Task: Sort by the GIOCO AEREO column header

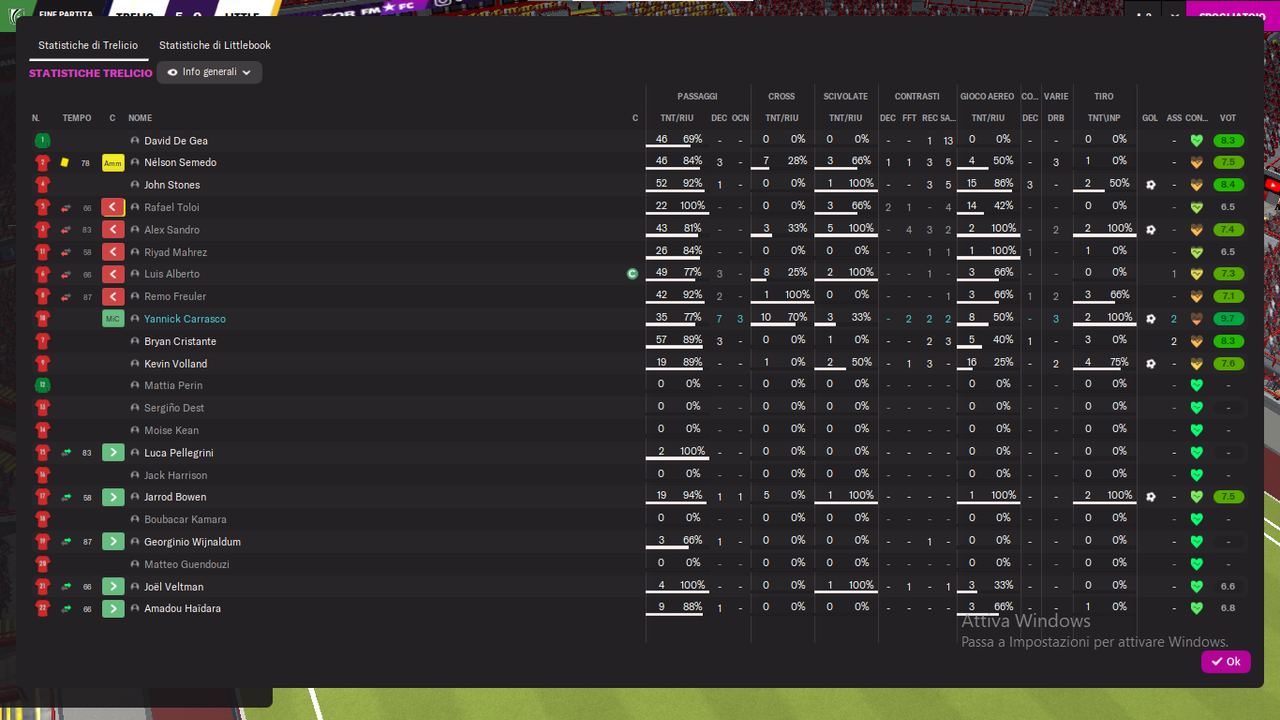Action: pos(987,97)
